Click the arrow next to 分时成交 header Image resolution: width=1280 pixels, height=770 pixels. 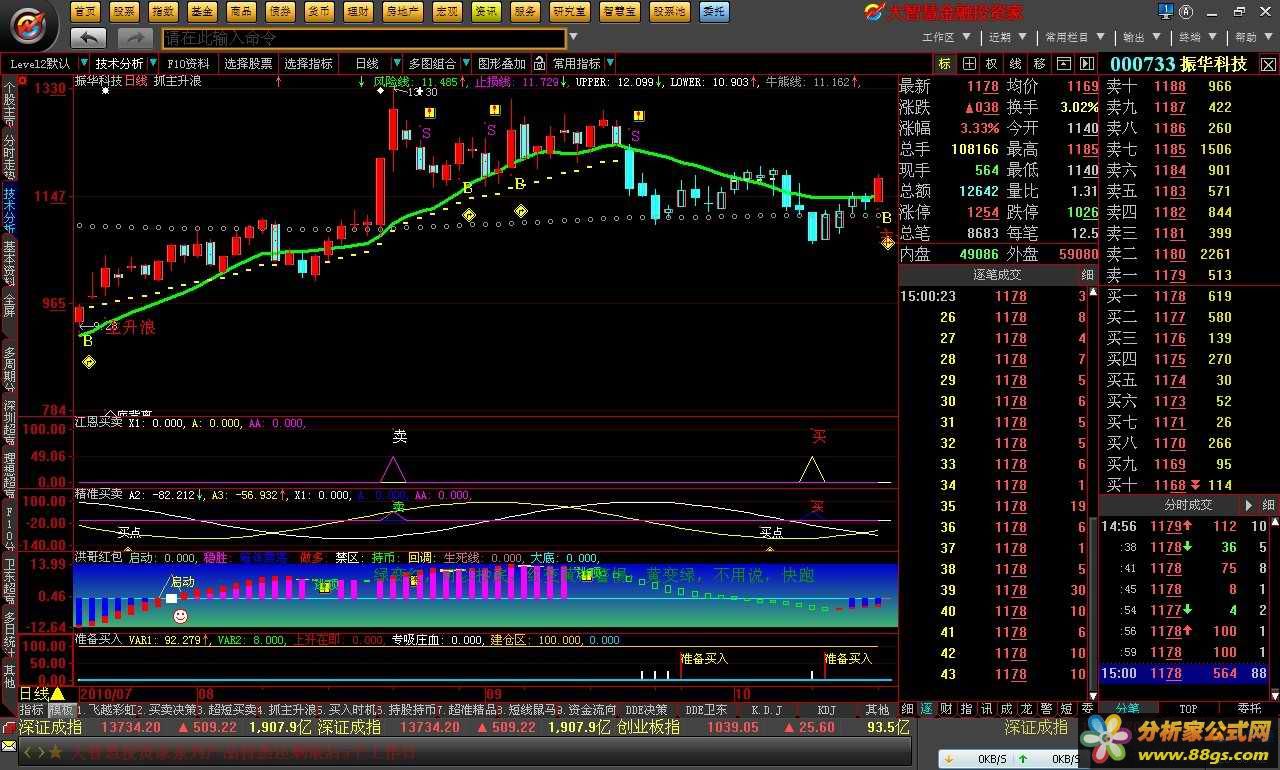(1247, 505)
